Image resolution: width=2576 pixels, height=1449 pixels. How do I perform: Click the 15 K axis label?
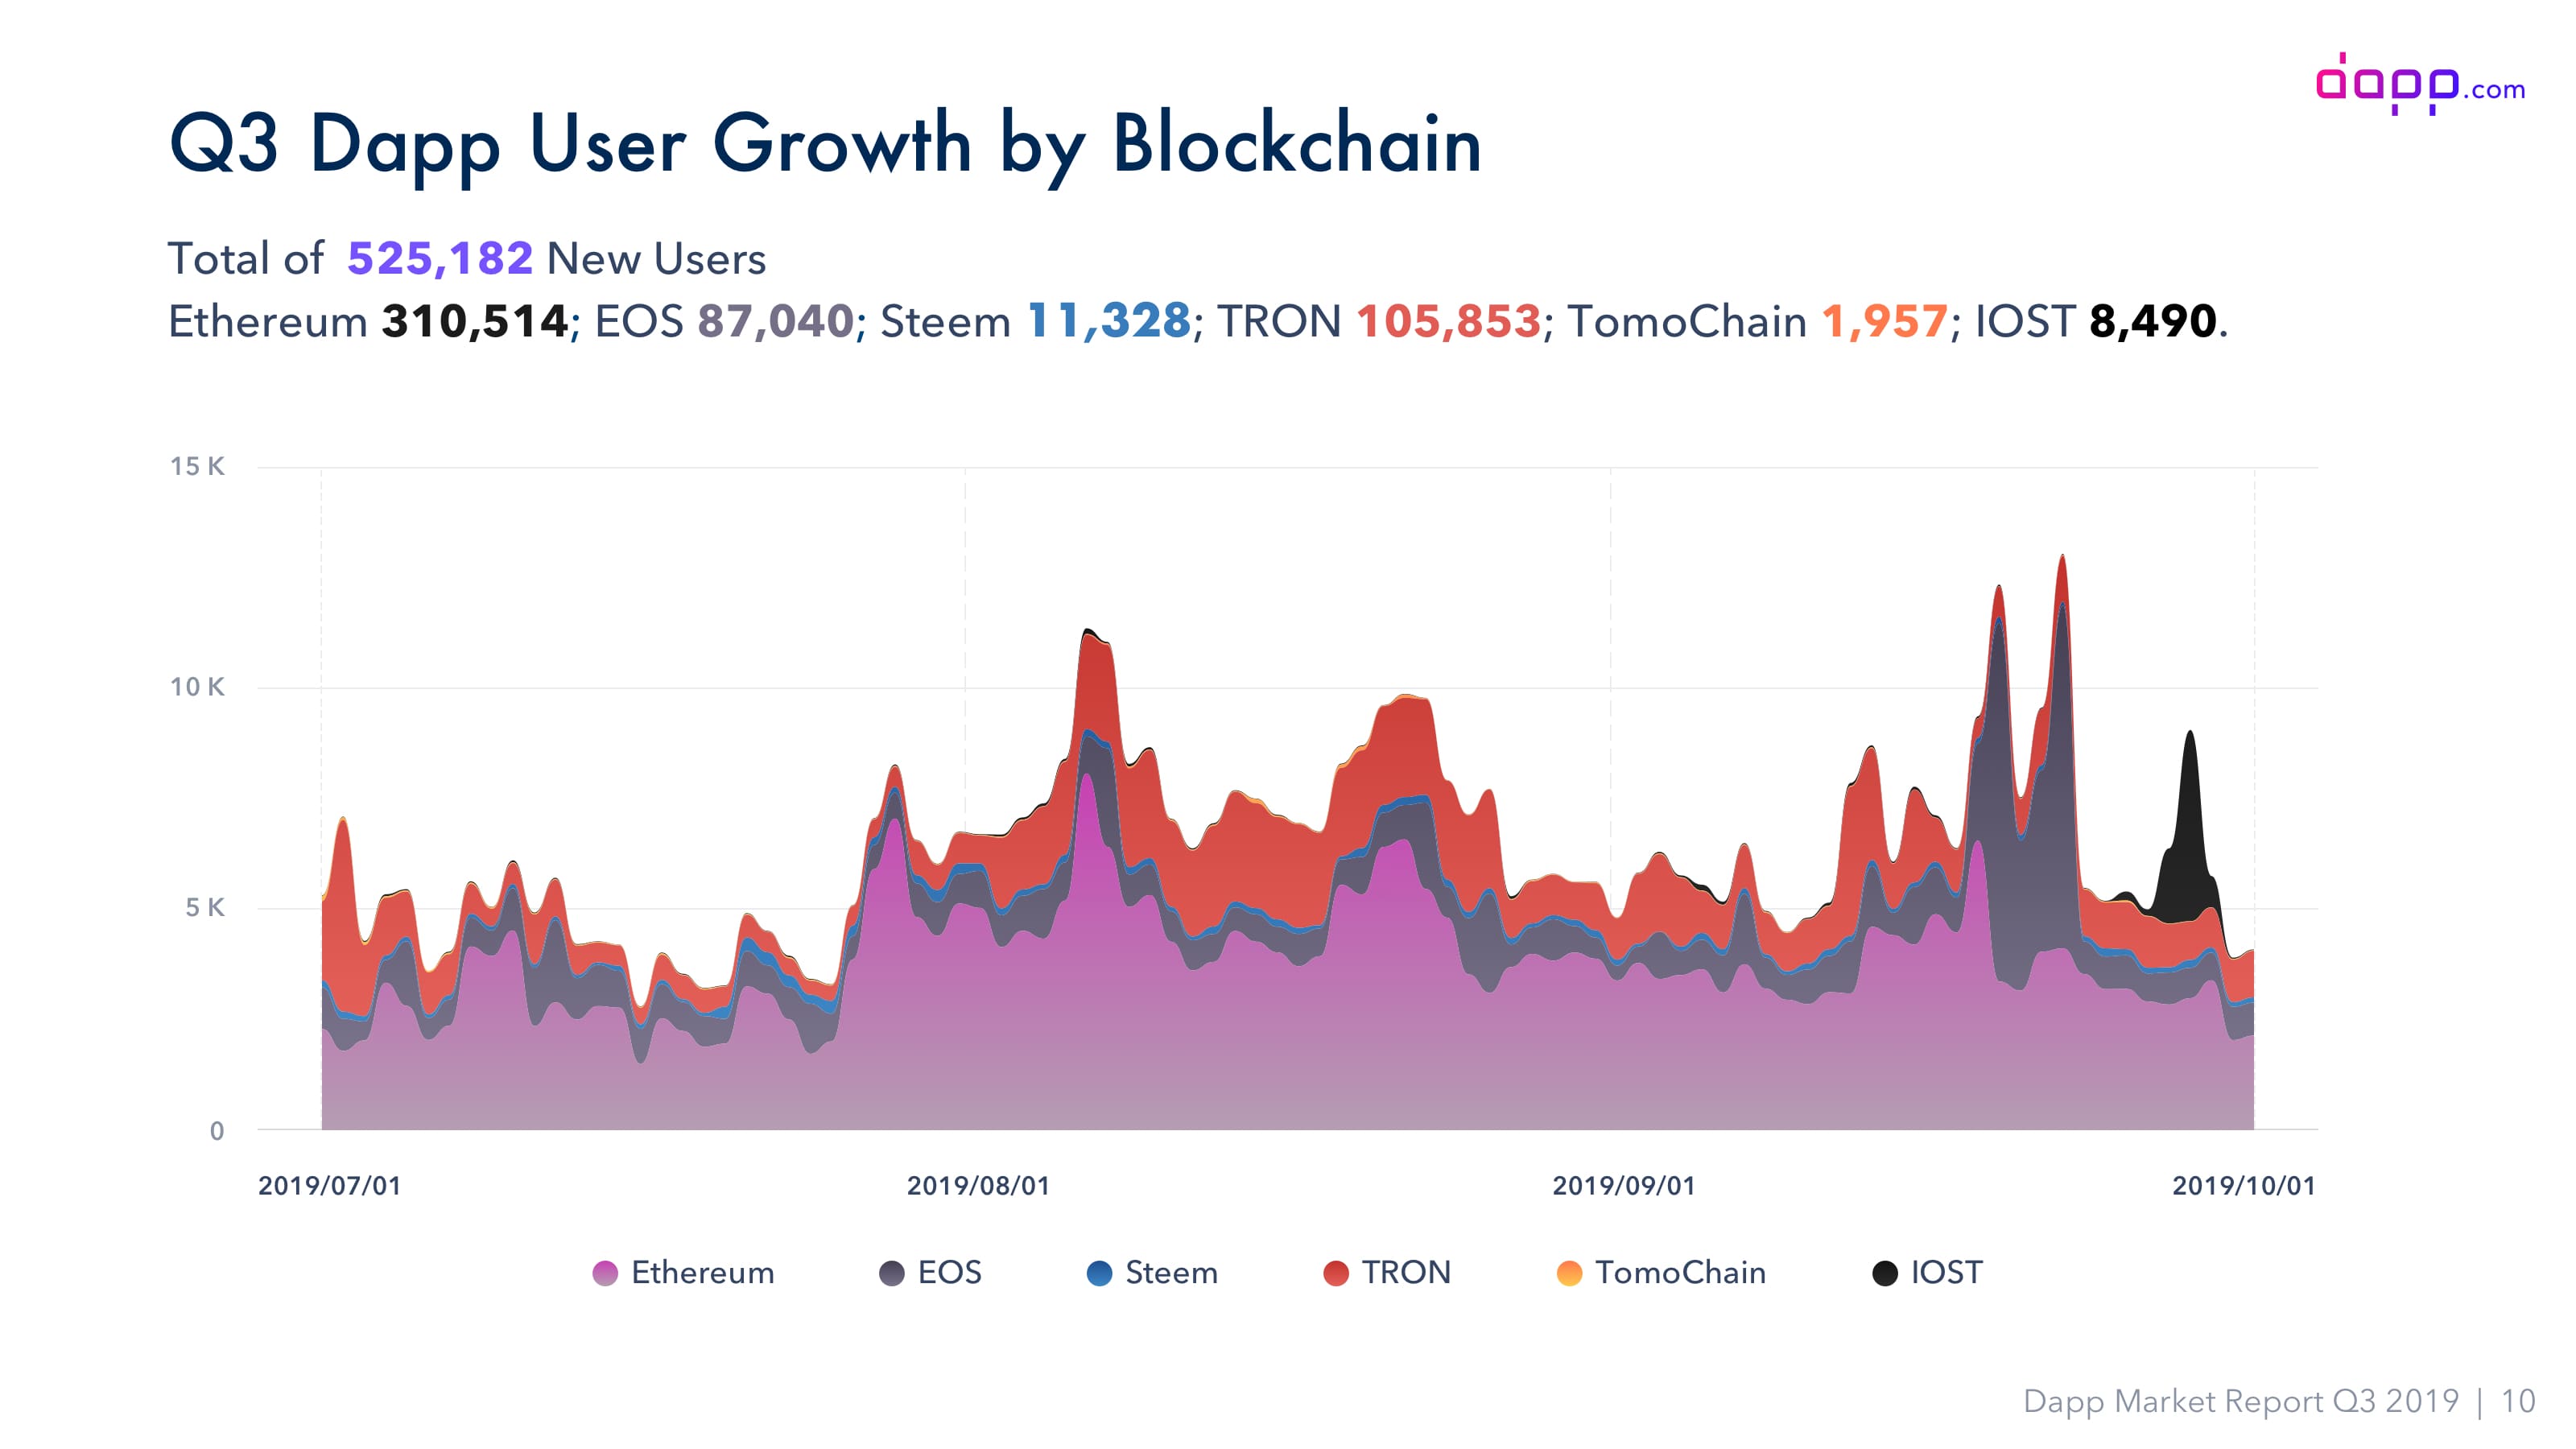197,466
